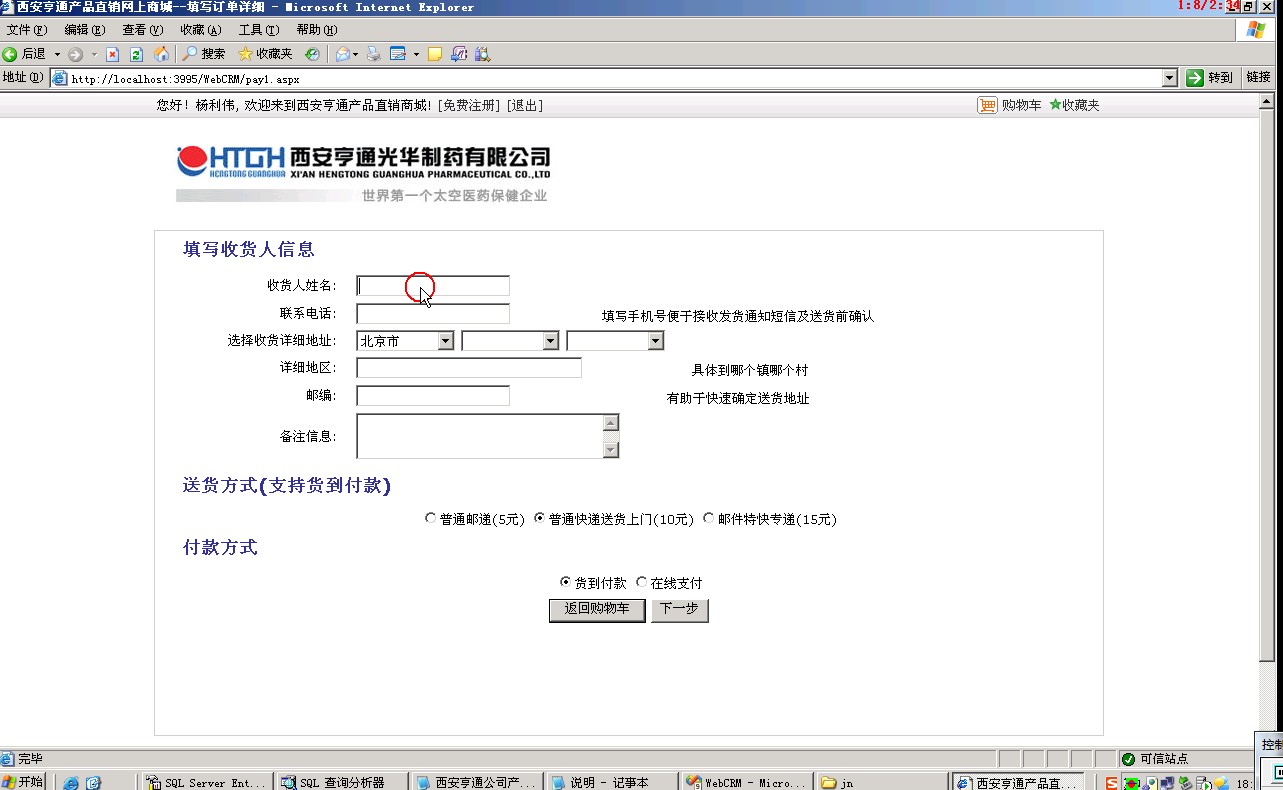1283x790 pixels.
Task: Click the yellow Discuss note icon
Action: point(435,54)
